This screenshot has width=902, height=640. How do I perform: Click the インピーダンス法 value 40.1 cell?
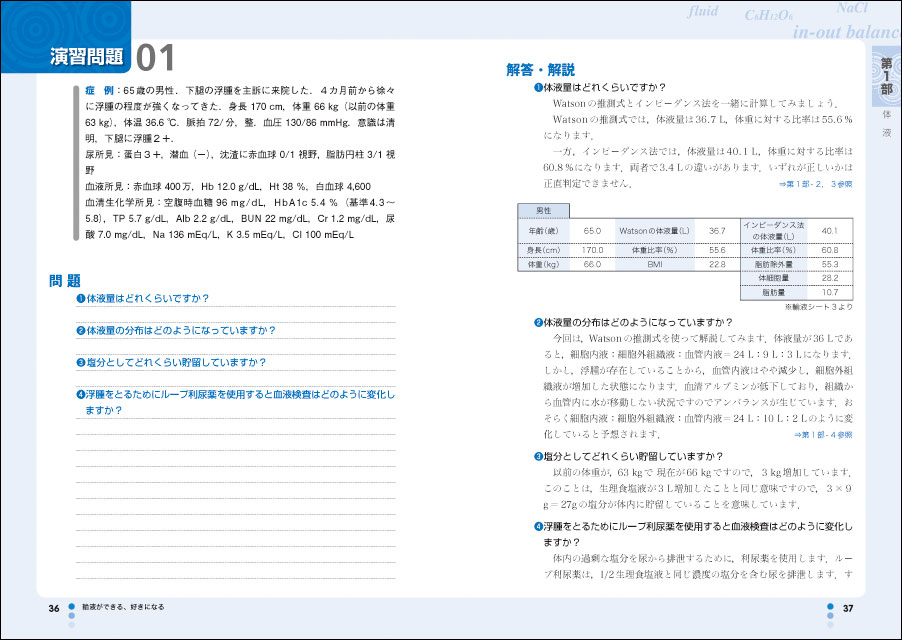tap(829, 230)
